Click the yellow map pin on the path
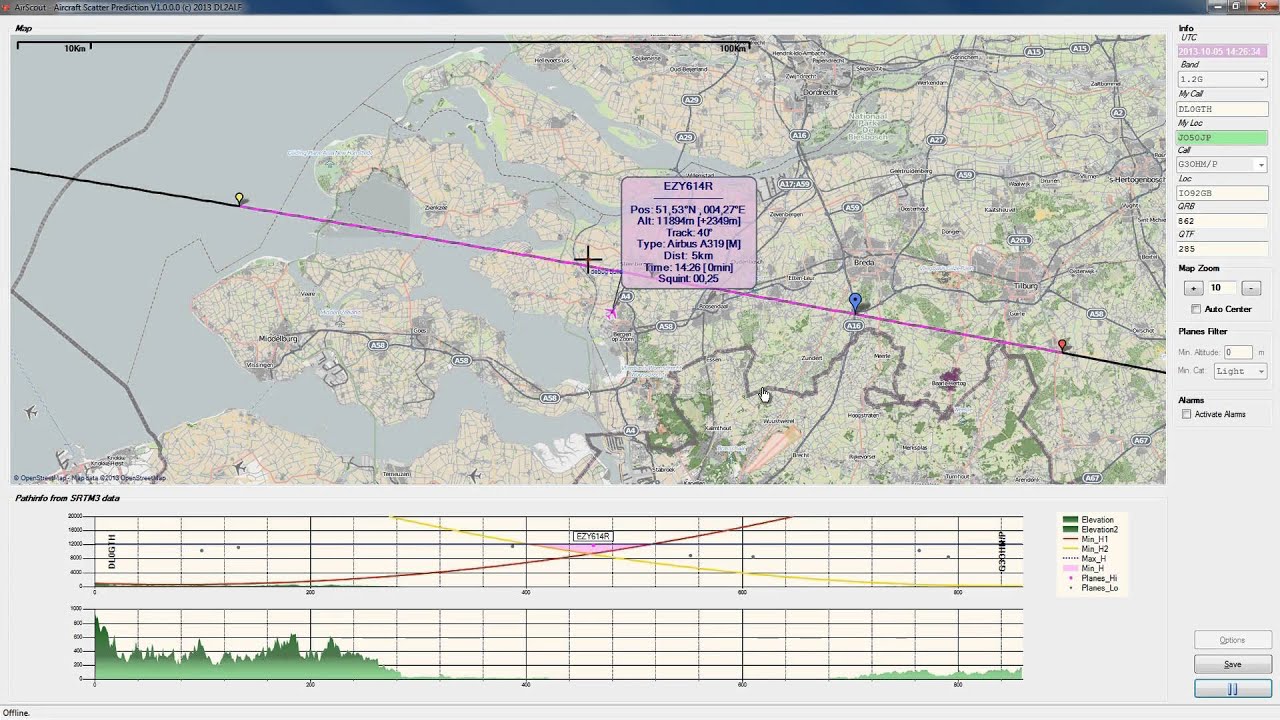 (239, 198)
